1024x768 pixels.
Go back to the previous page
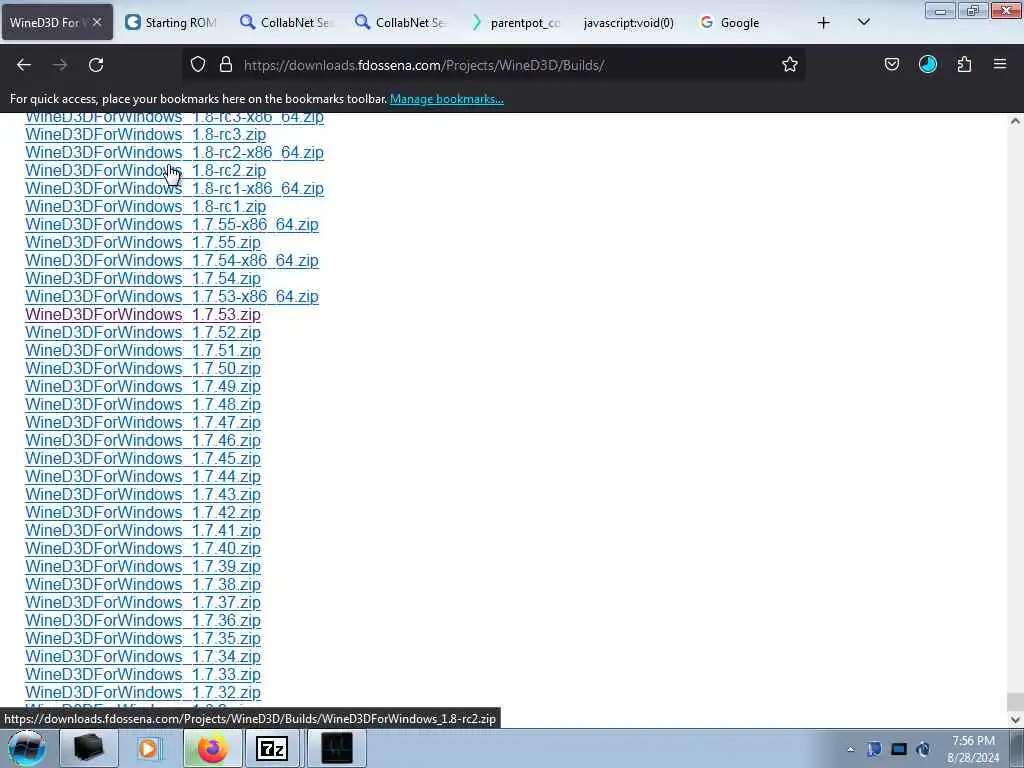(24, 65)
